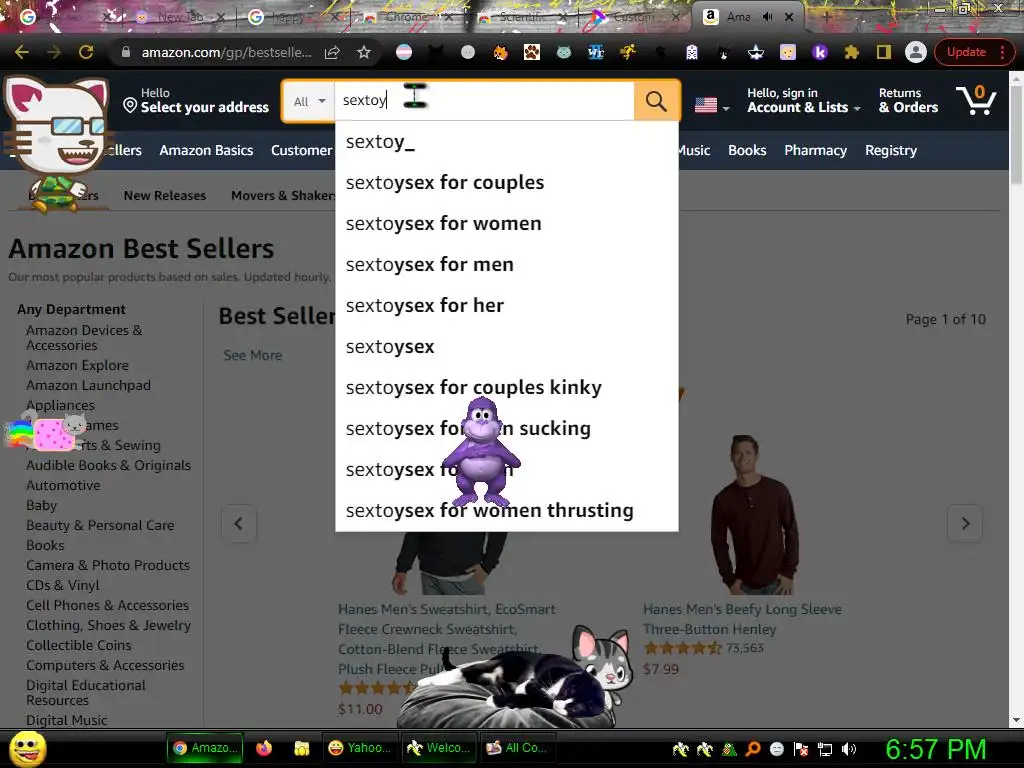The width and height of the screenshot is (1024, 768).
Task: Click the paw print extension icon
Action: (532, 52)
